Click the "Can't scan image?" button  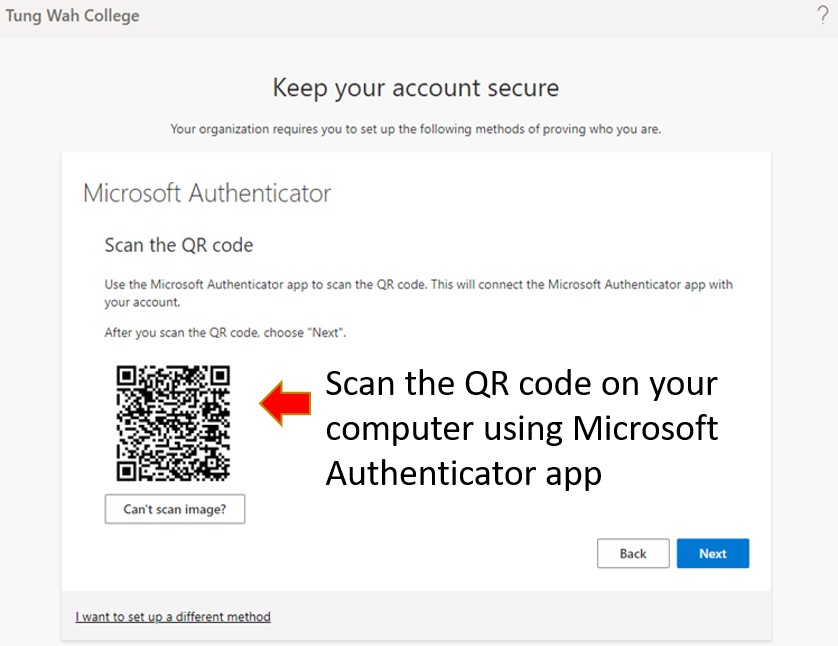[175, 509]
